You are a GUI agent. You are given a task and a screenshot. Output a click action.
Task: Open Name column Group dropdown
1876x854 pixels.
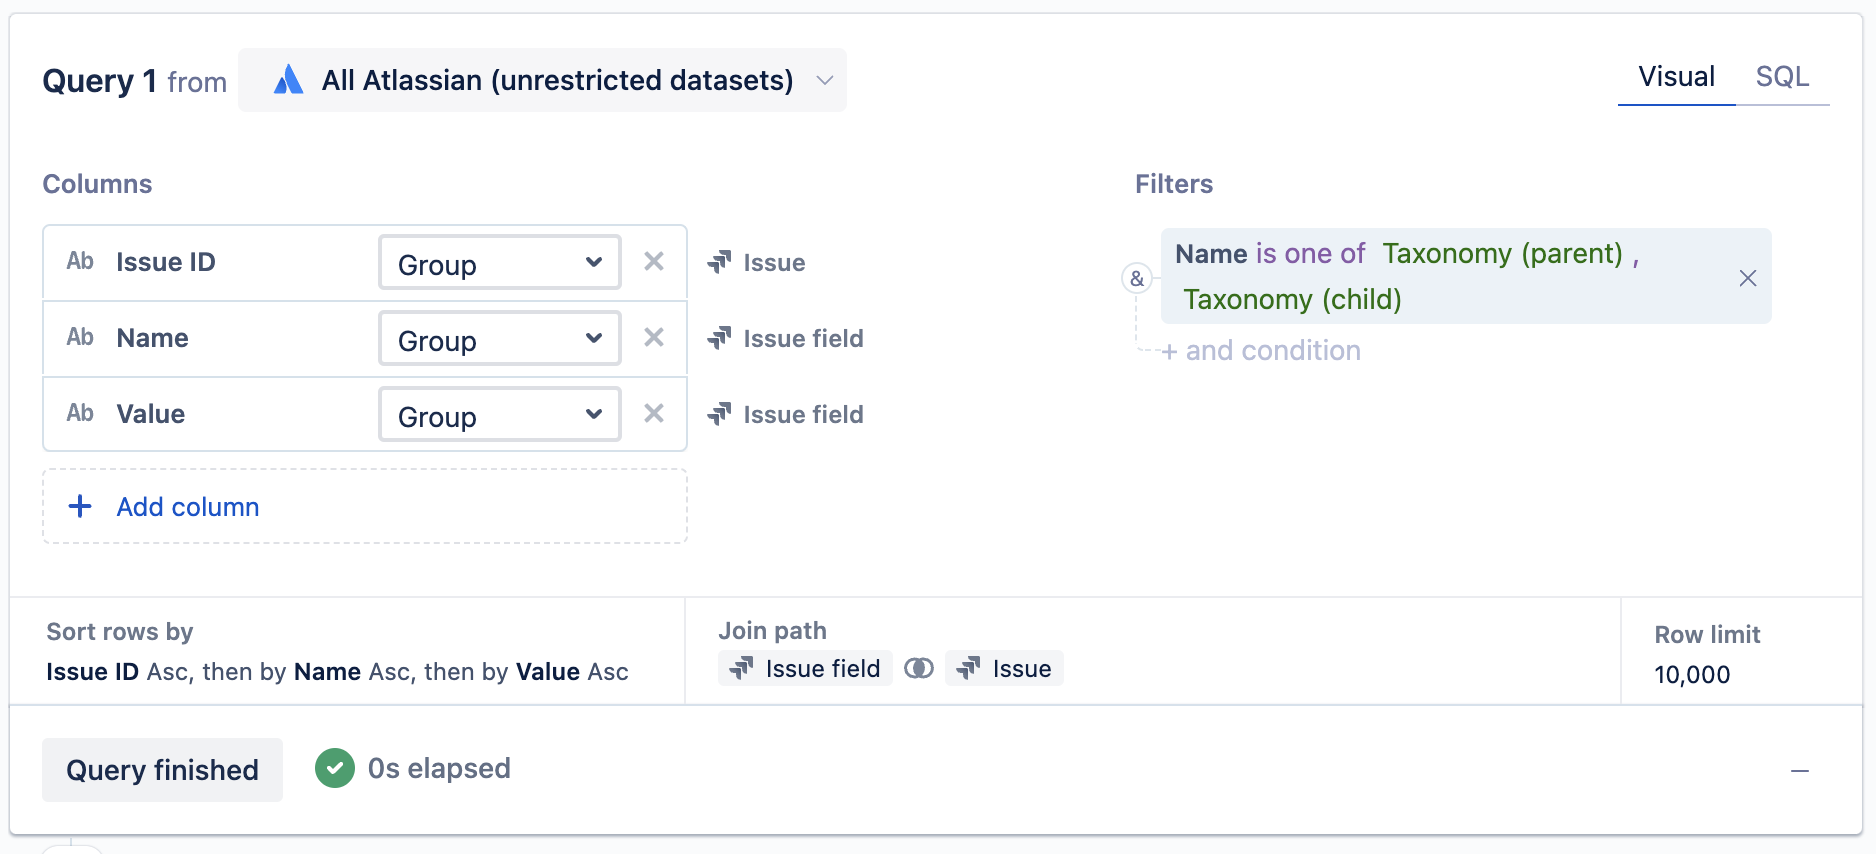[x=500, y=339]
